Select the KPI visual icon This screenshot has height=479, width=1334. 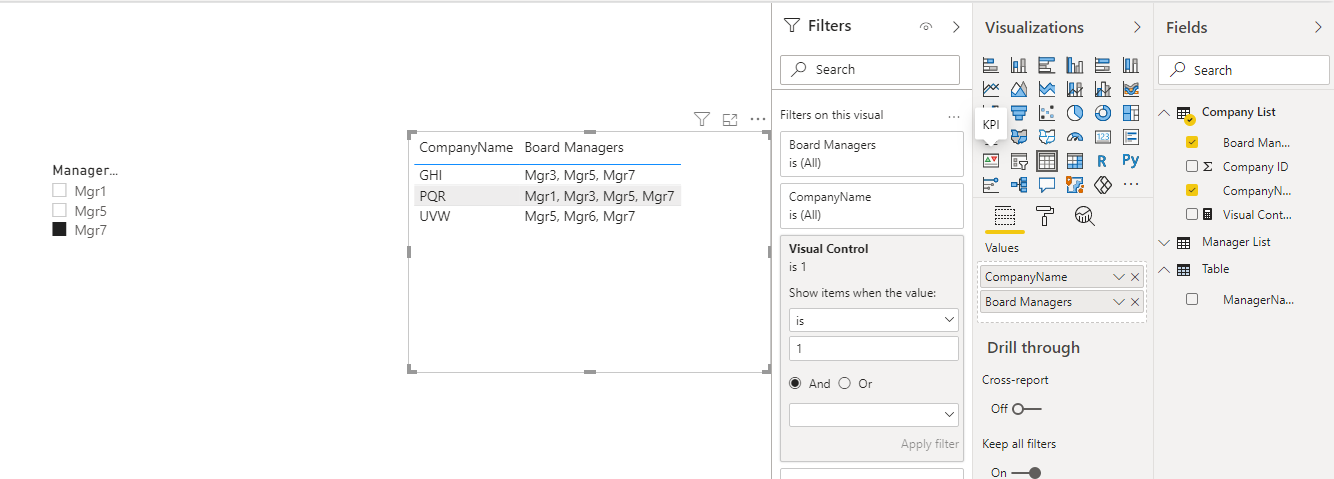991,161
